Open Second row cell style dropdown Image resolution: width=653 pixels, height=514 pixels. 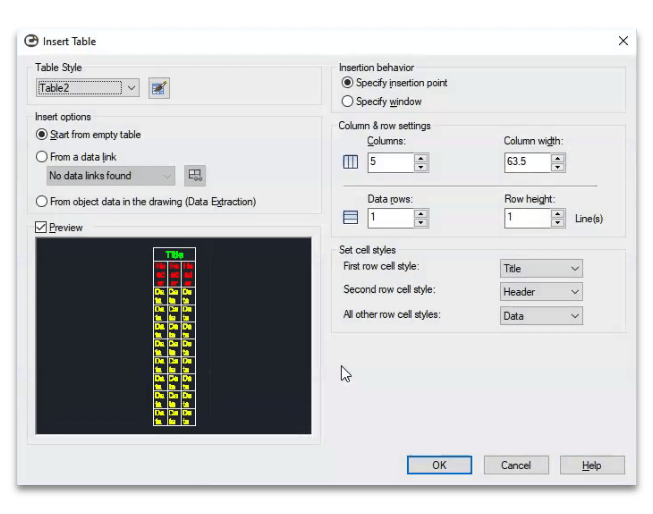tap(541, 292)
